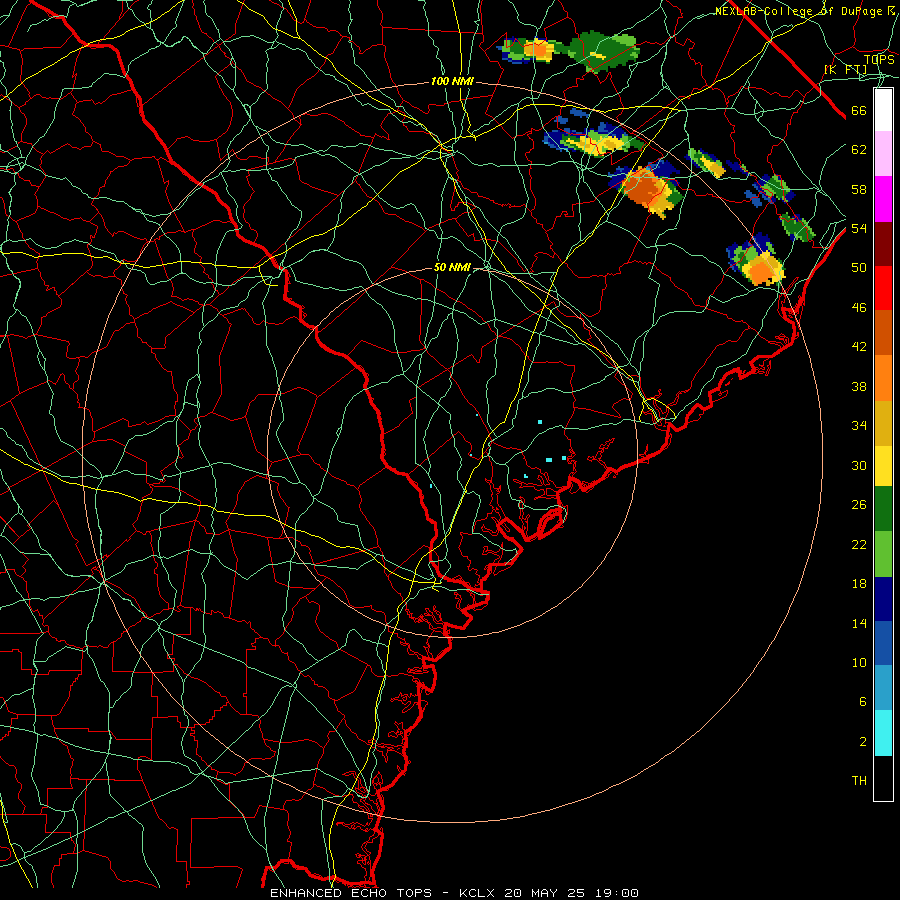Click the ENHANCED ECHO TOPS caption text
The height and width of the screenshot is (900, 900).
[351, 893]
